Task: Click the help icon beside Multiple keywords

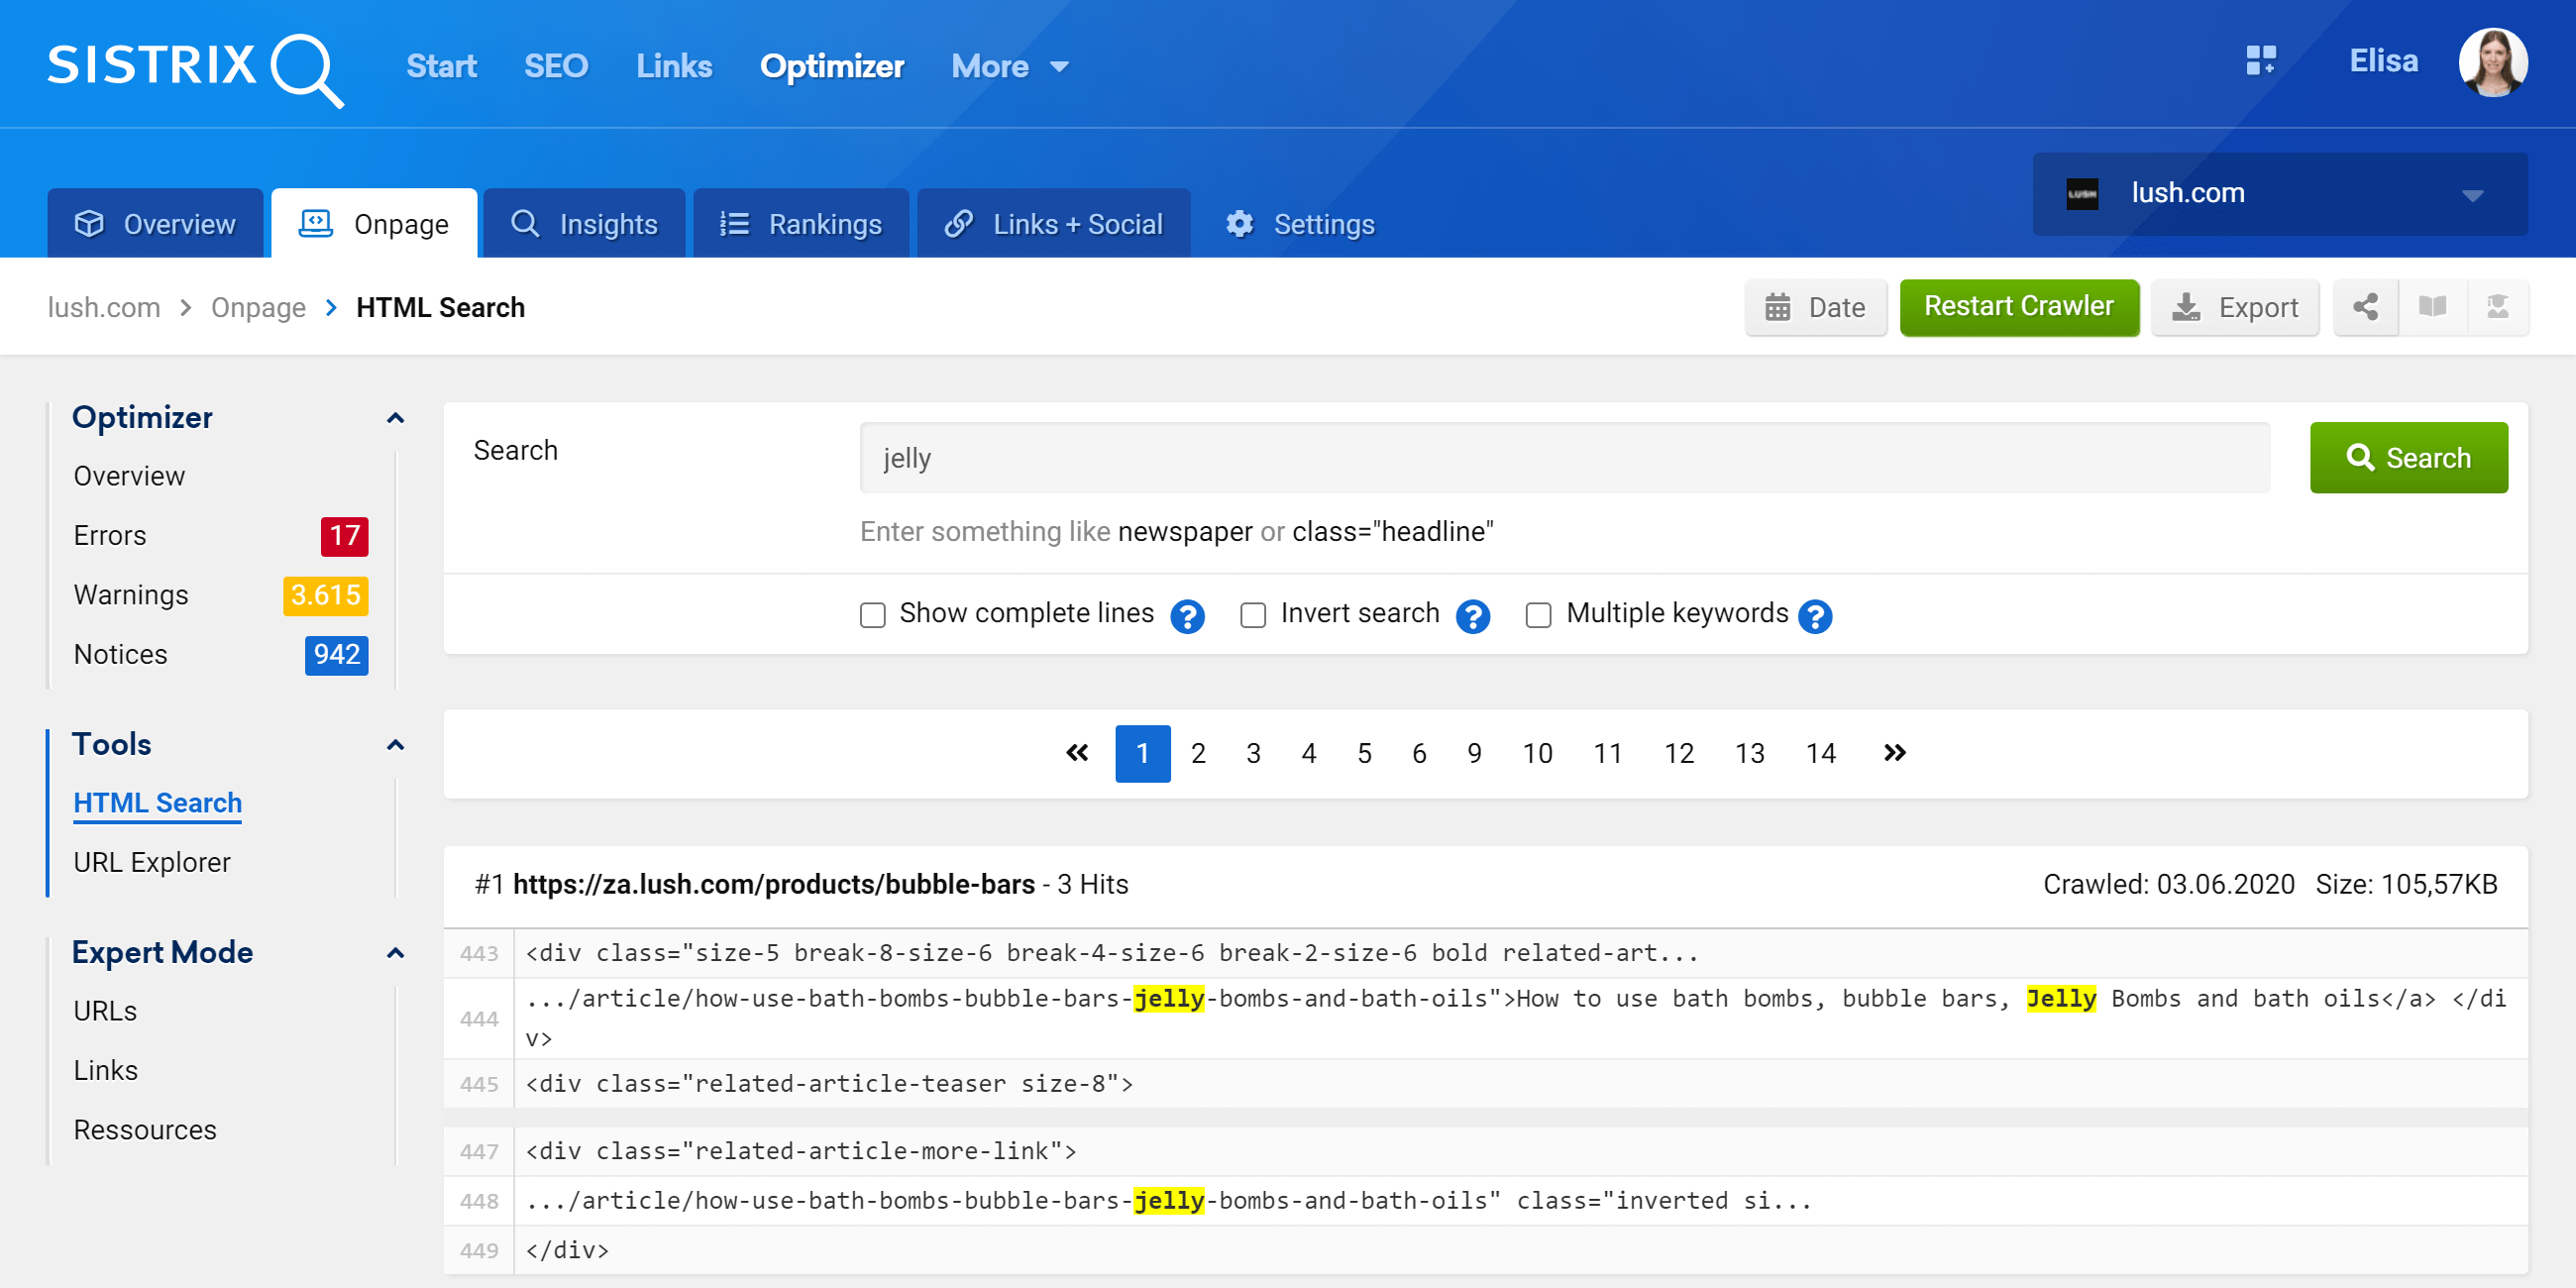Action: tap(1814, 616)
